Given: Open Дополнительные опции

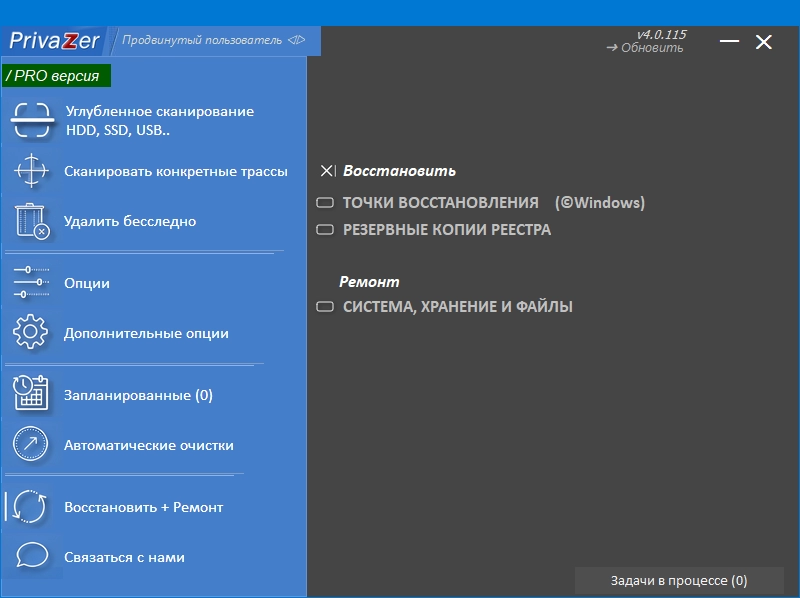Looking at the screenshot, I should point(146,334).
